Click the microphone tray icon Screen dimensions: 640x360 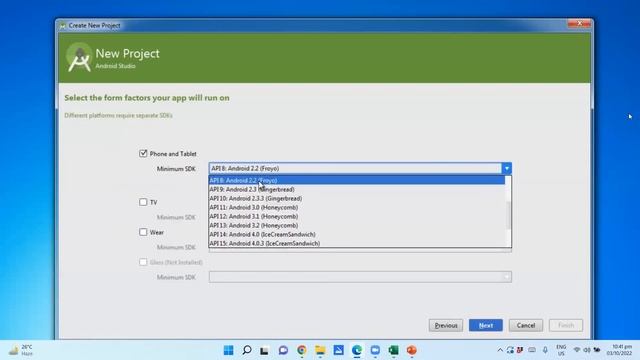[x=545, y=350]
